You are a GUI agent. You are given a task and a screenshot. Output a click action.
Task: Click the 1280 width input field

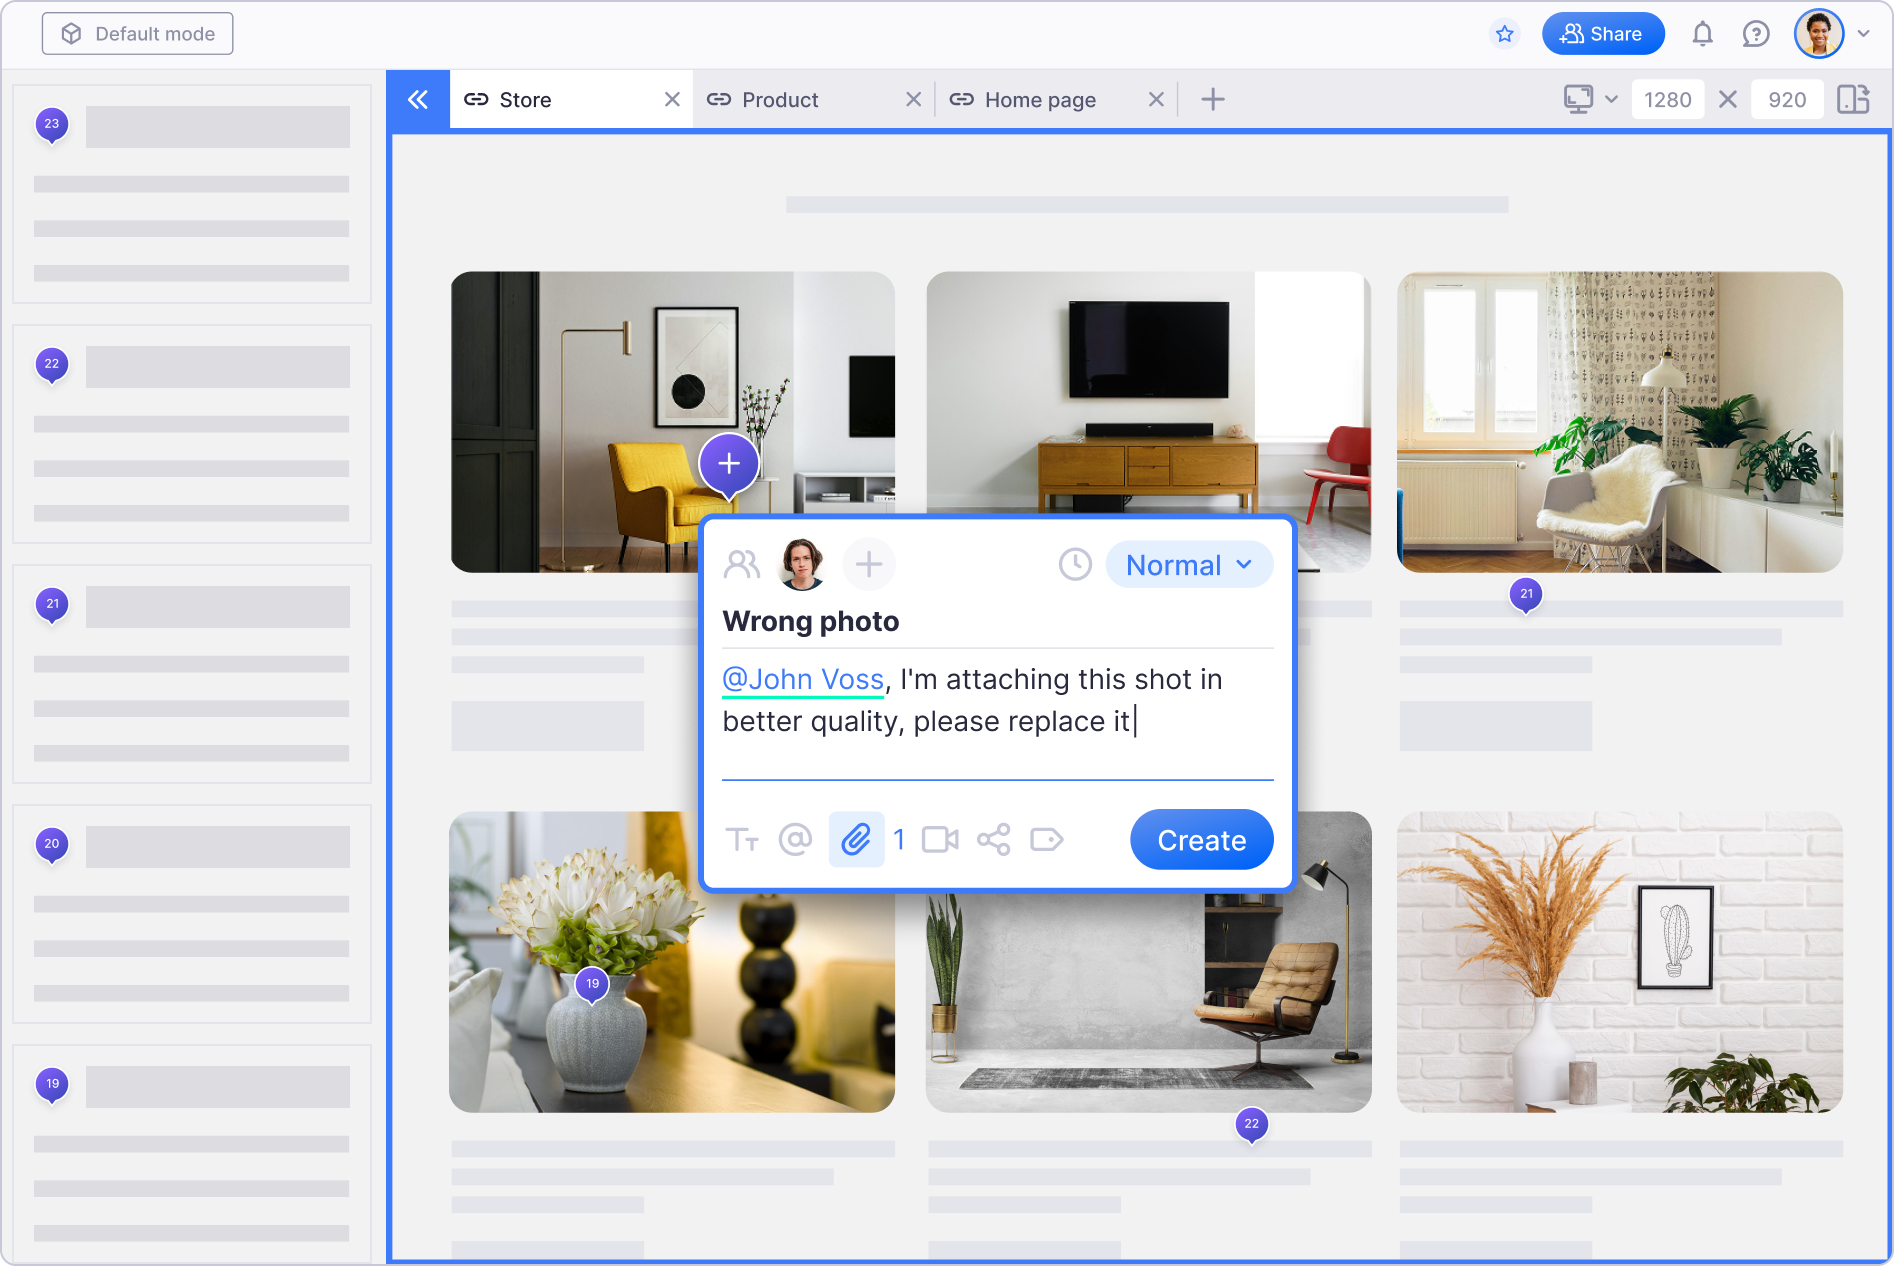(x=1667, y=100)
